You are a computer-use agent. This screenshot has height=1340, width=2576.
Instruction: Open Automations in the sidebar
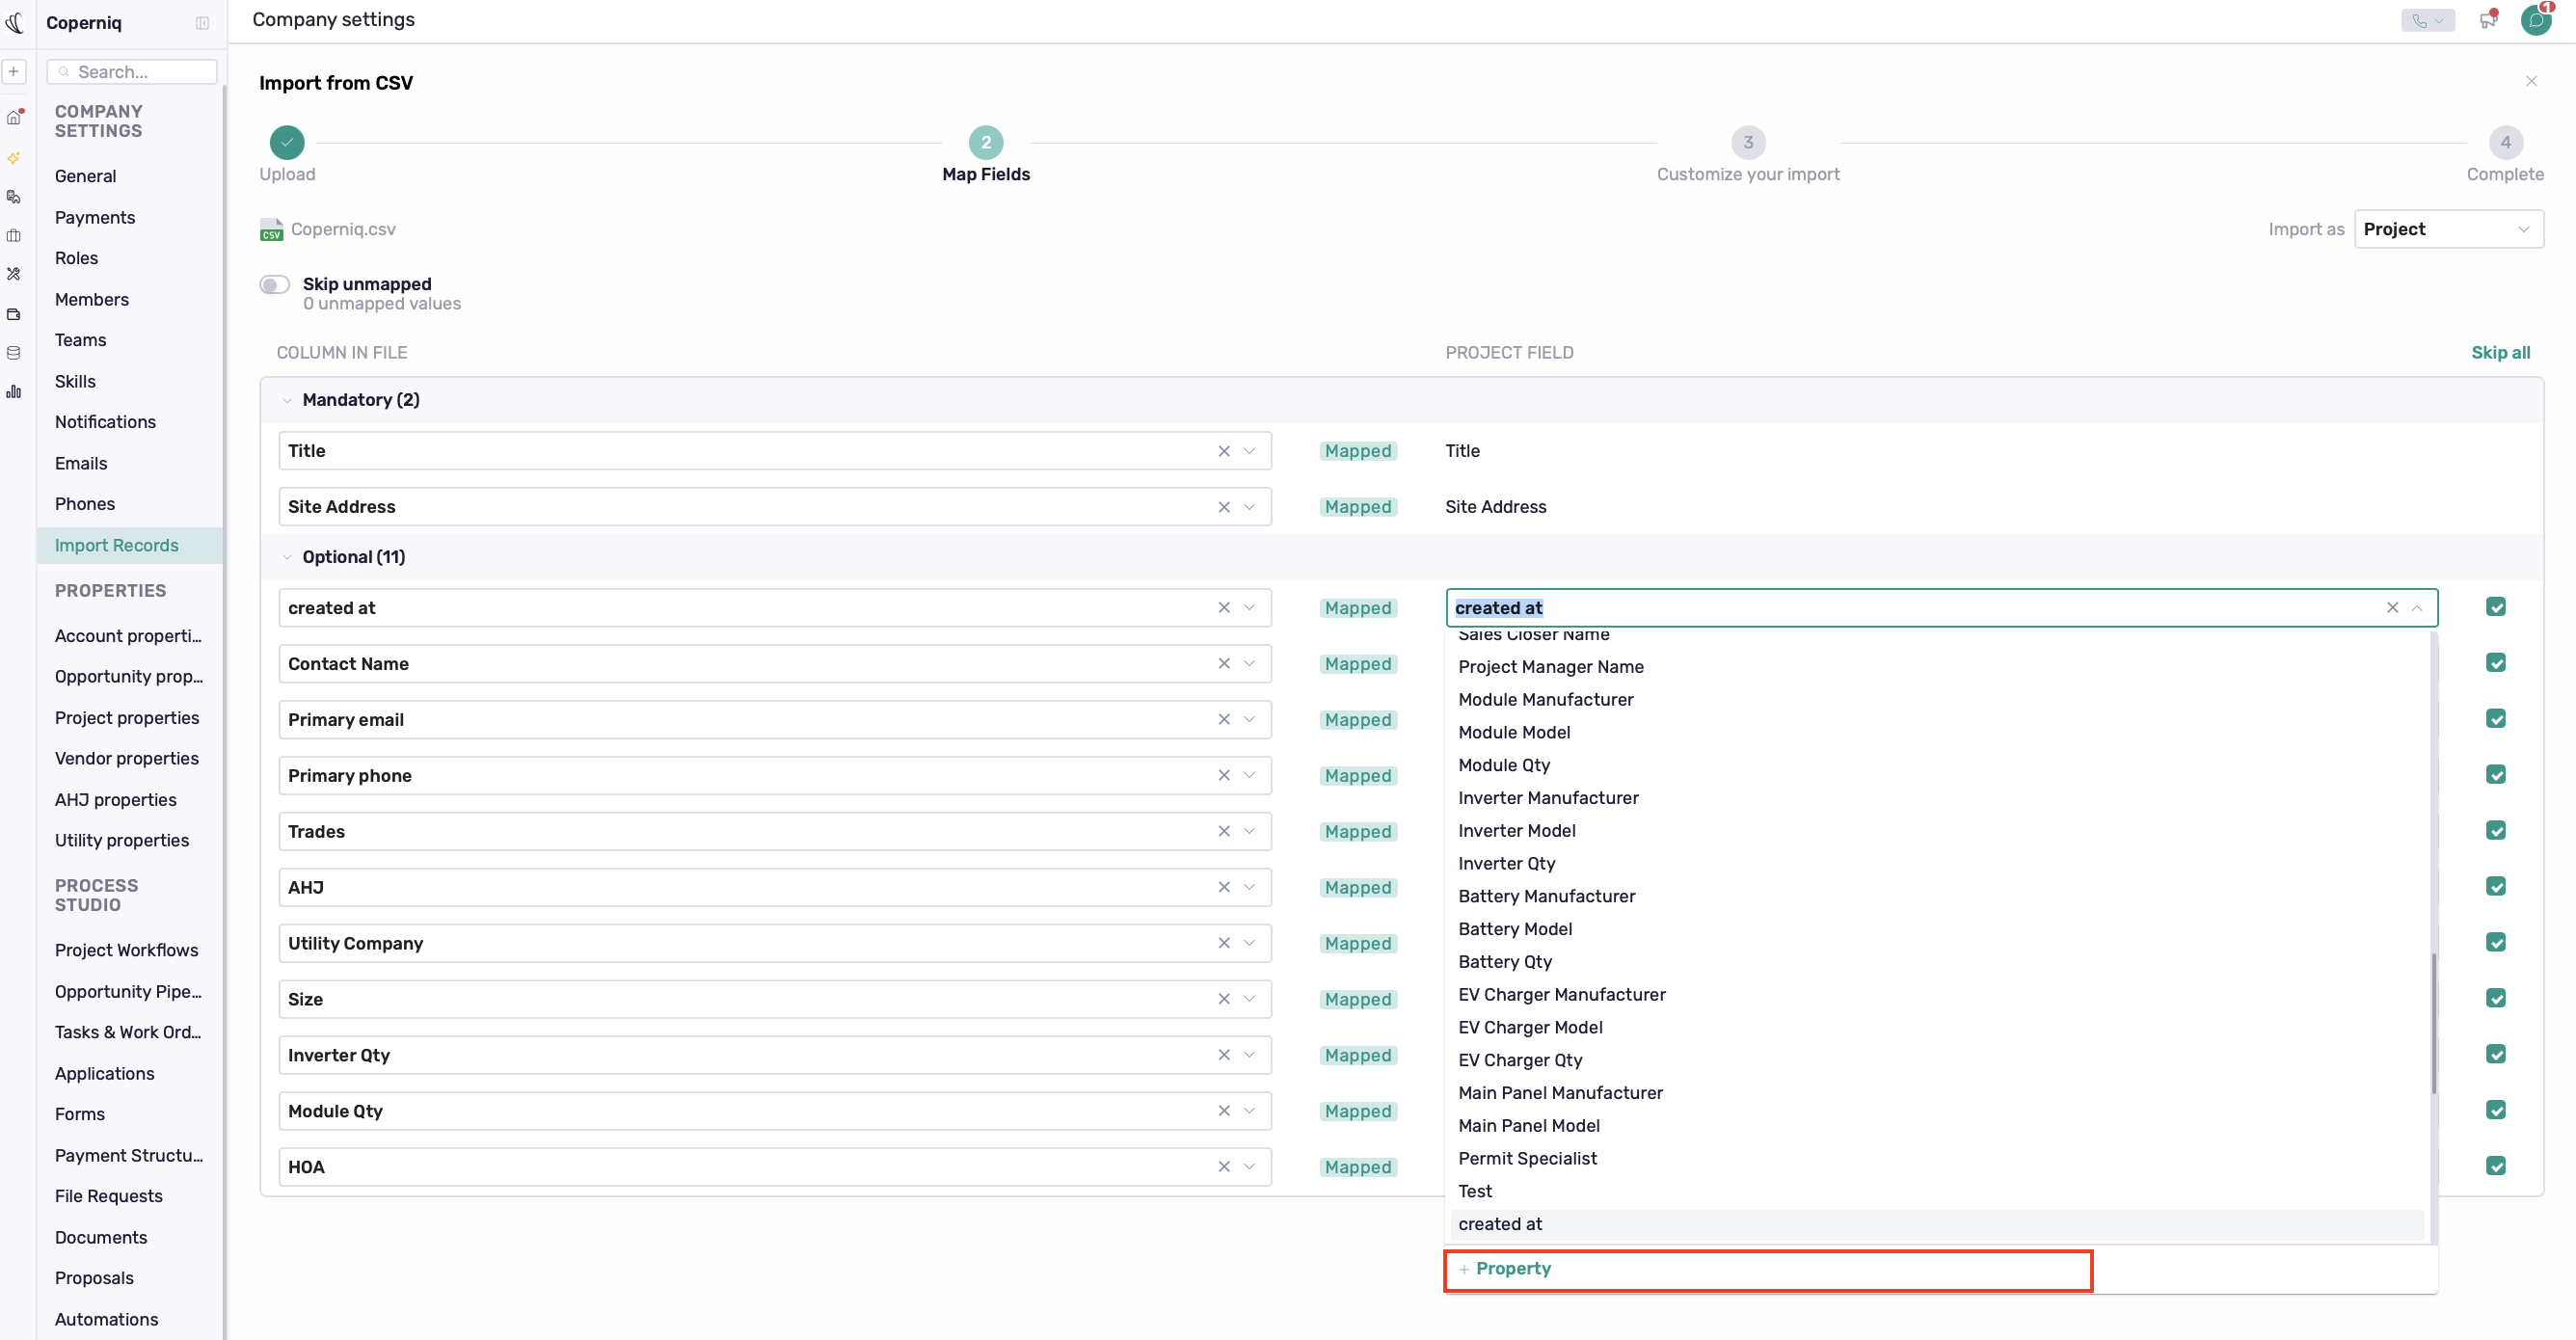point(106,1319)
